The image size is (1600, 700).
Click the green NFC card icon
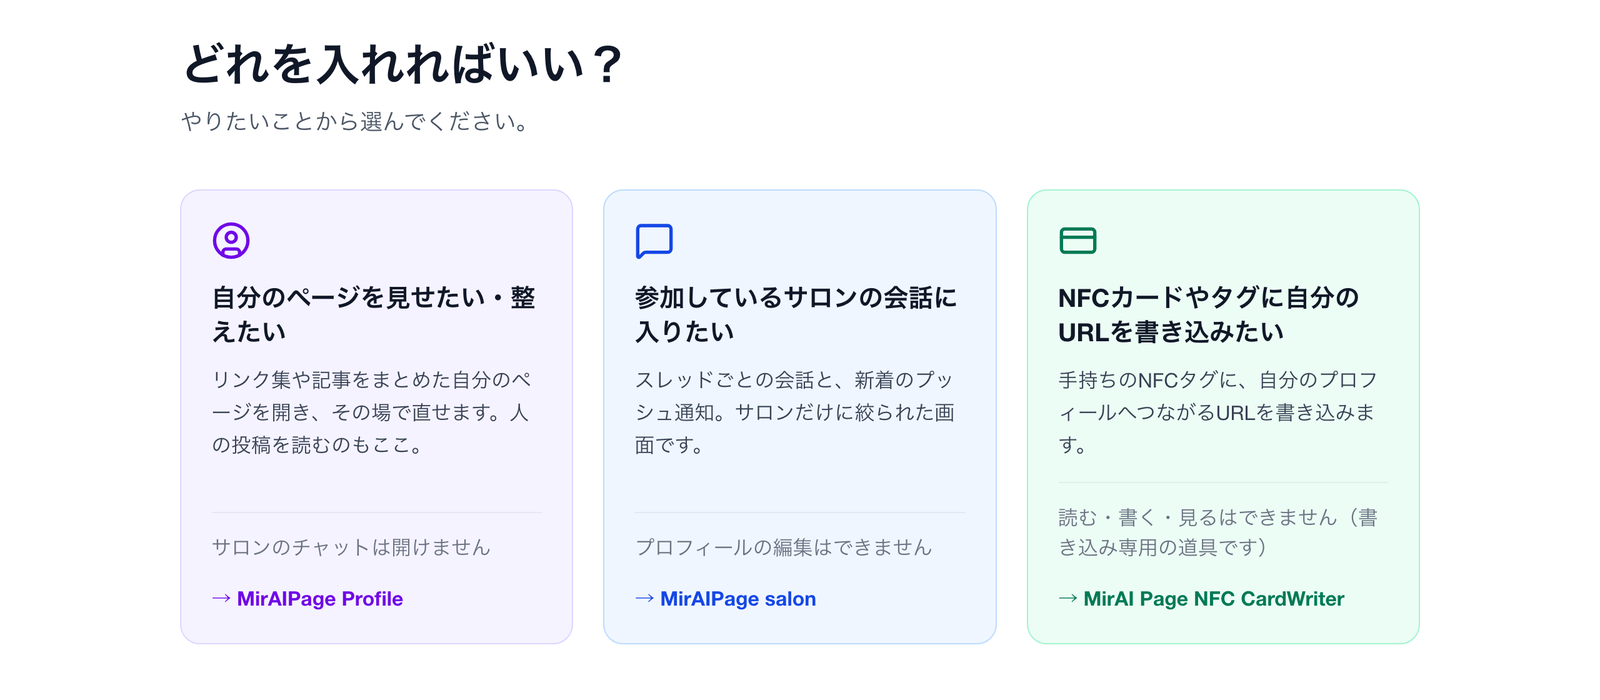[1077, 240]
